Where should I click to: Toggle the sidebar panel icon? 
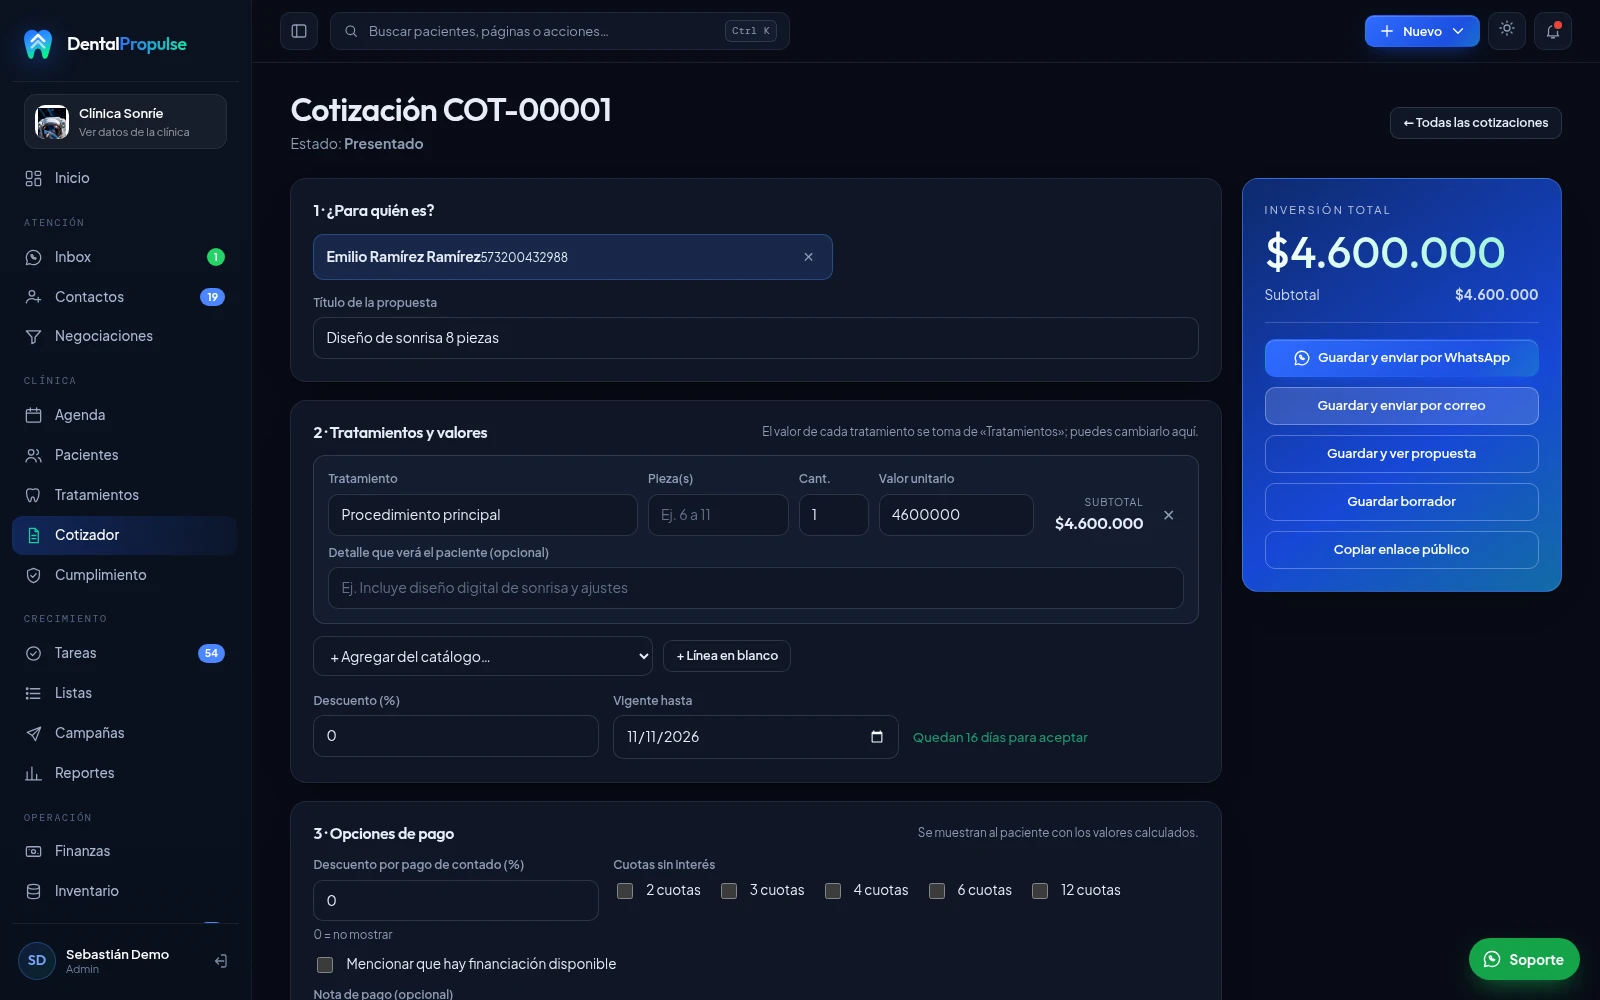(299, 31)
